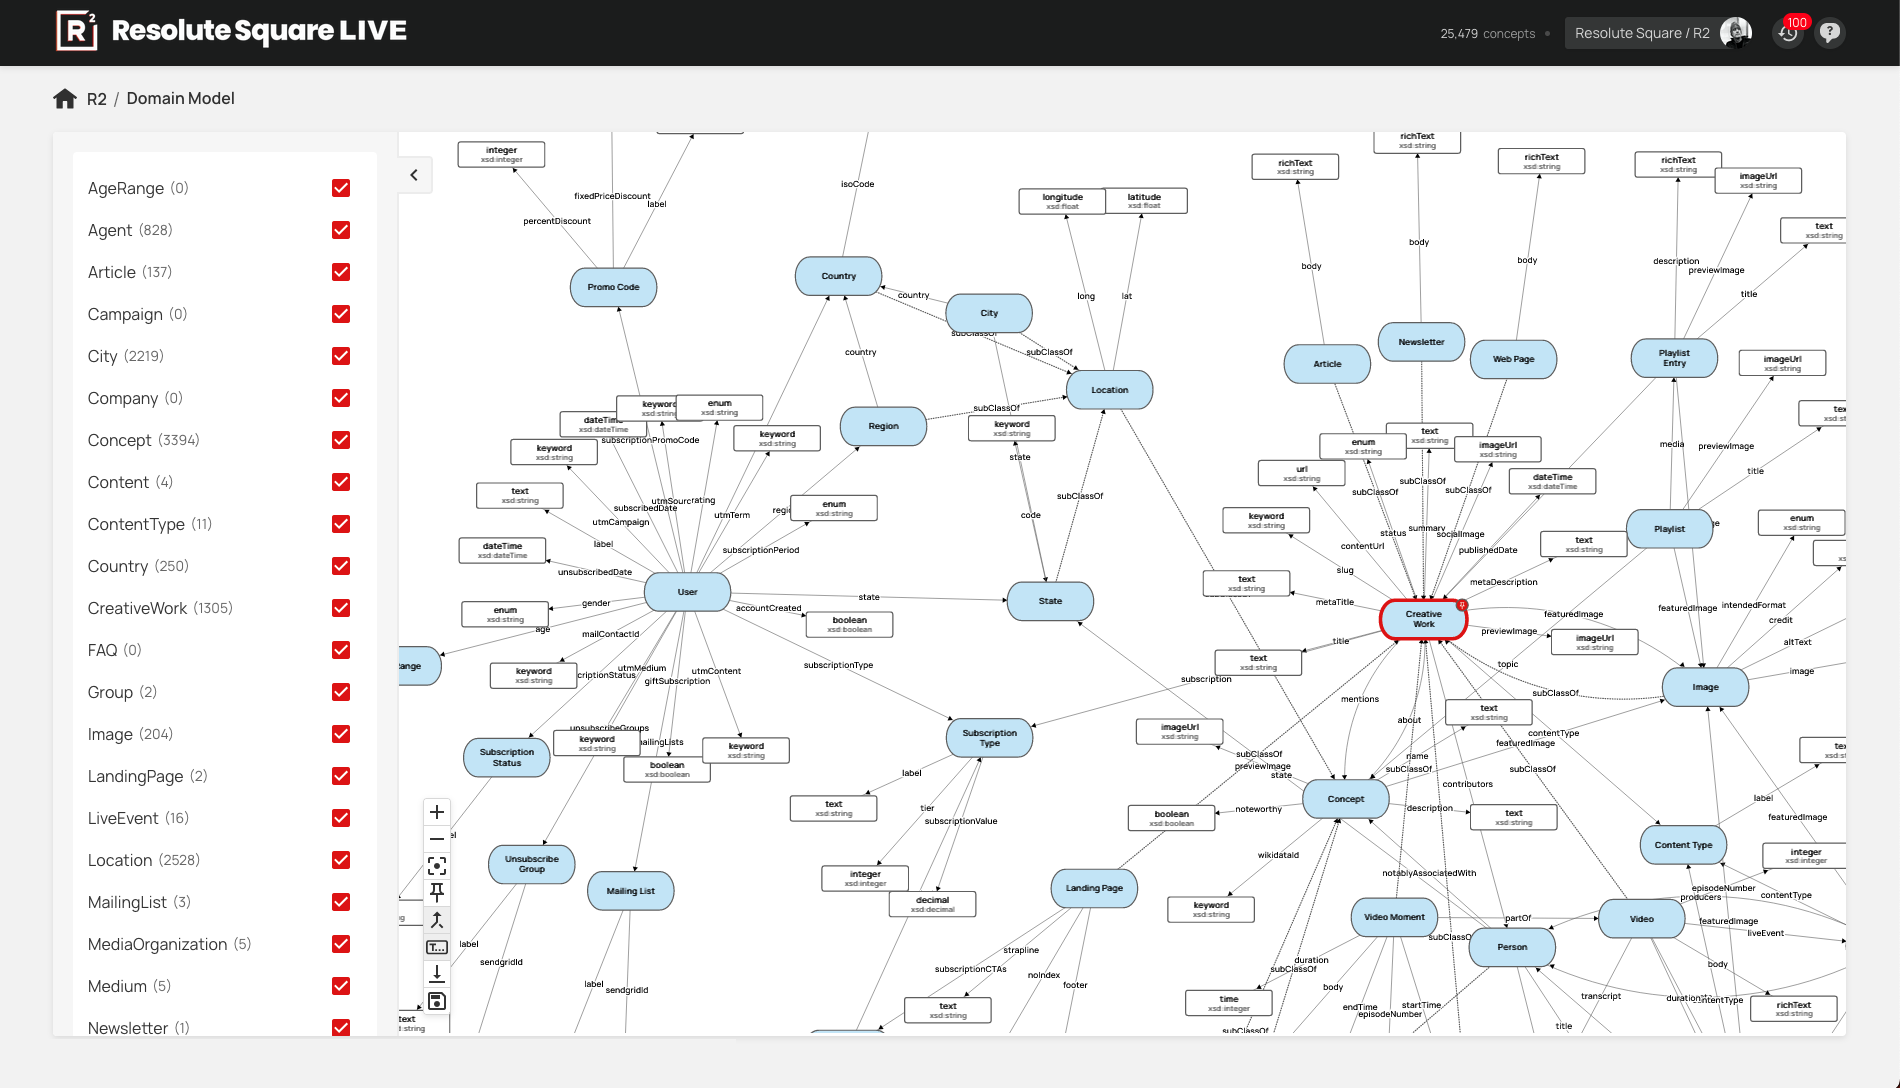The width and height of the screenshot is (1900, 1088).
Task: Toggle the Location checkbox
Action: point(341,860)
